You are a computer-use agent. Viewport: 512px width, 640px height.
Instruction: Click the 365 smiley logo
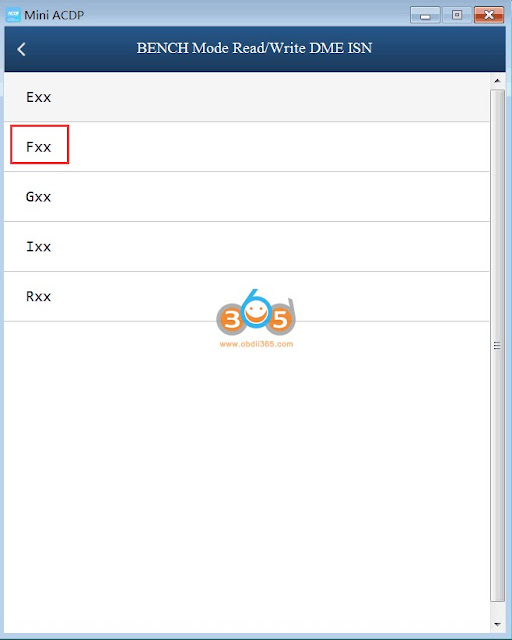tap(256, 313)
